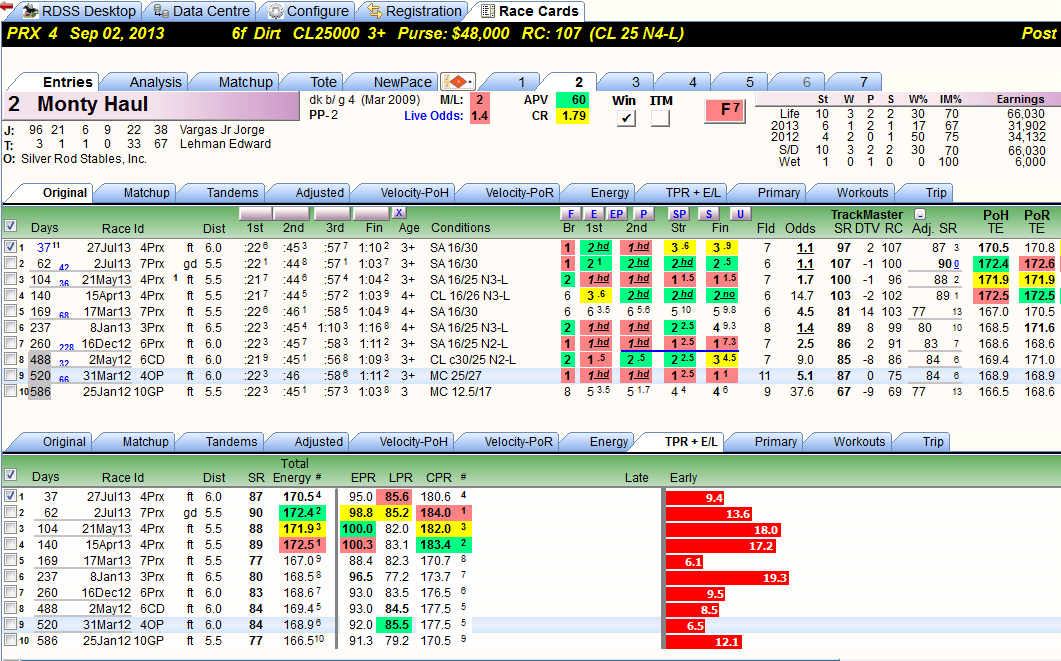This screenshot has height=661, width=1061.
Task: Click the U pace button
Action: pos(740,214)
